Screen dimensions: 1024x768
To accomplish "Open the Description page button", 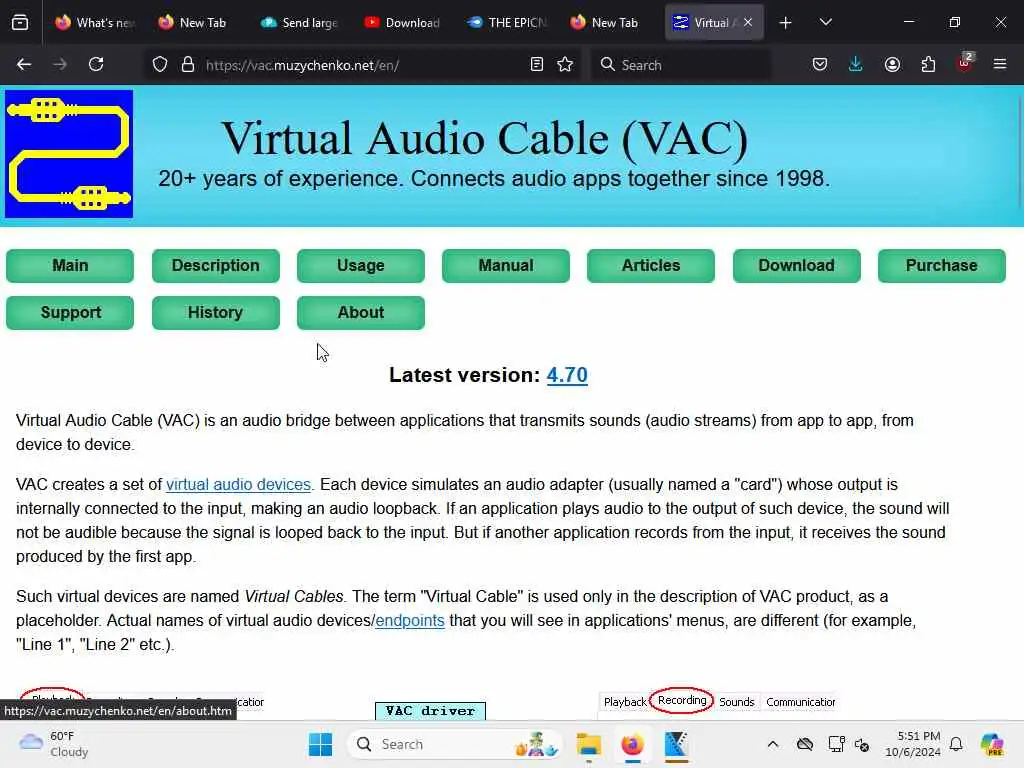I will pyautogui.click(x=216, y=266).
